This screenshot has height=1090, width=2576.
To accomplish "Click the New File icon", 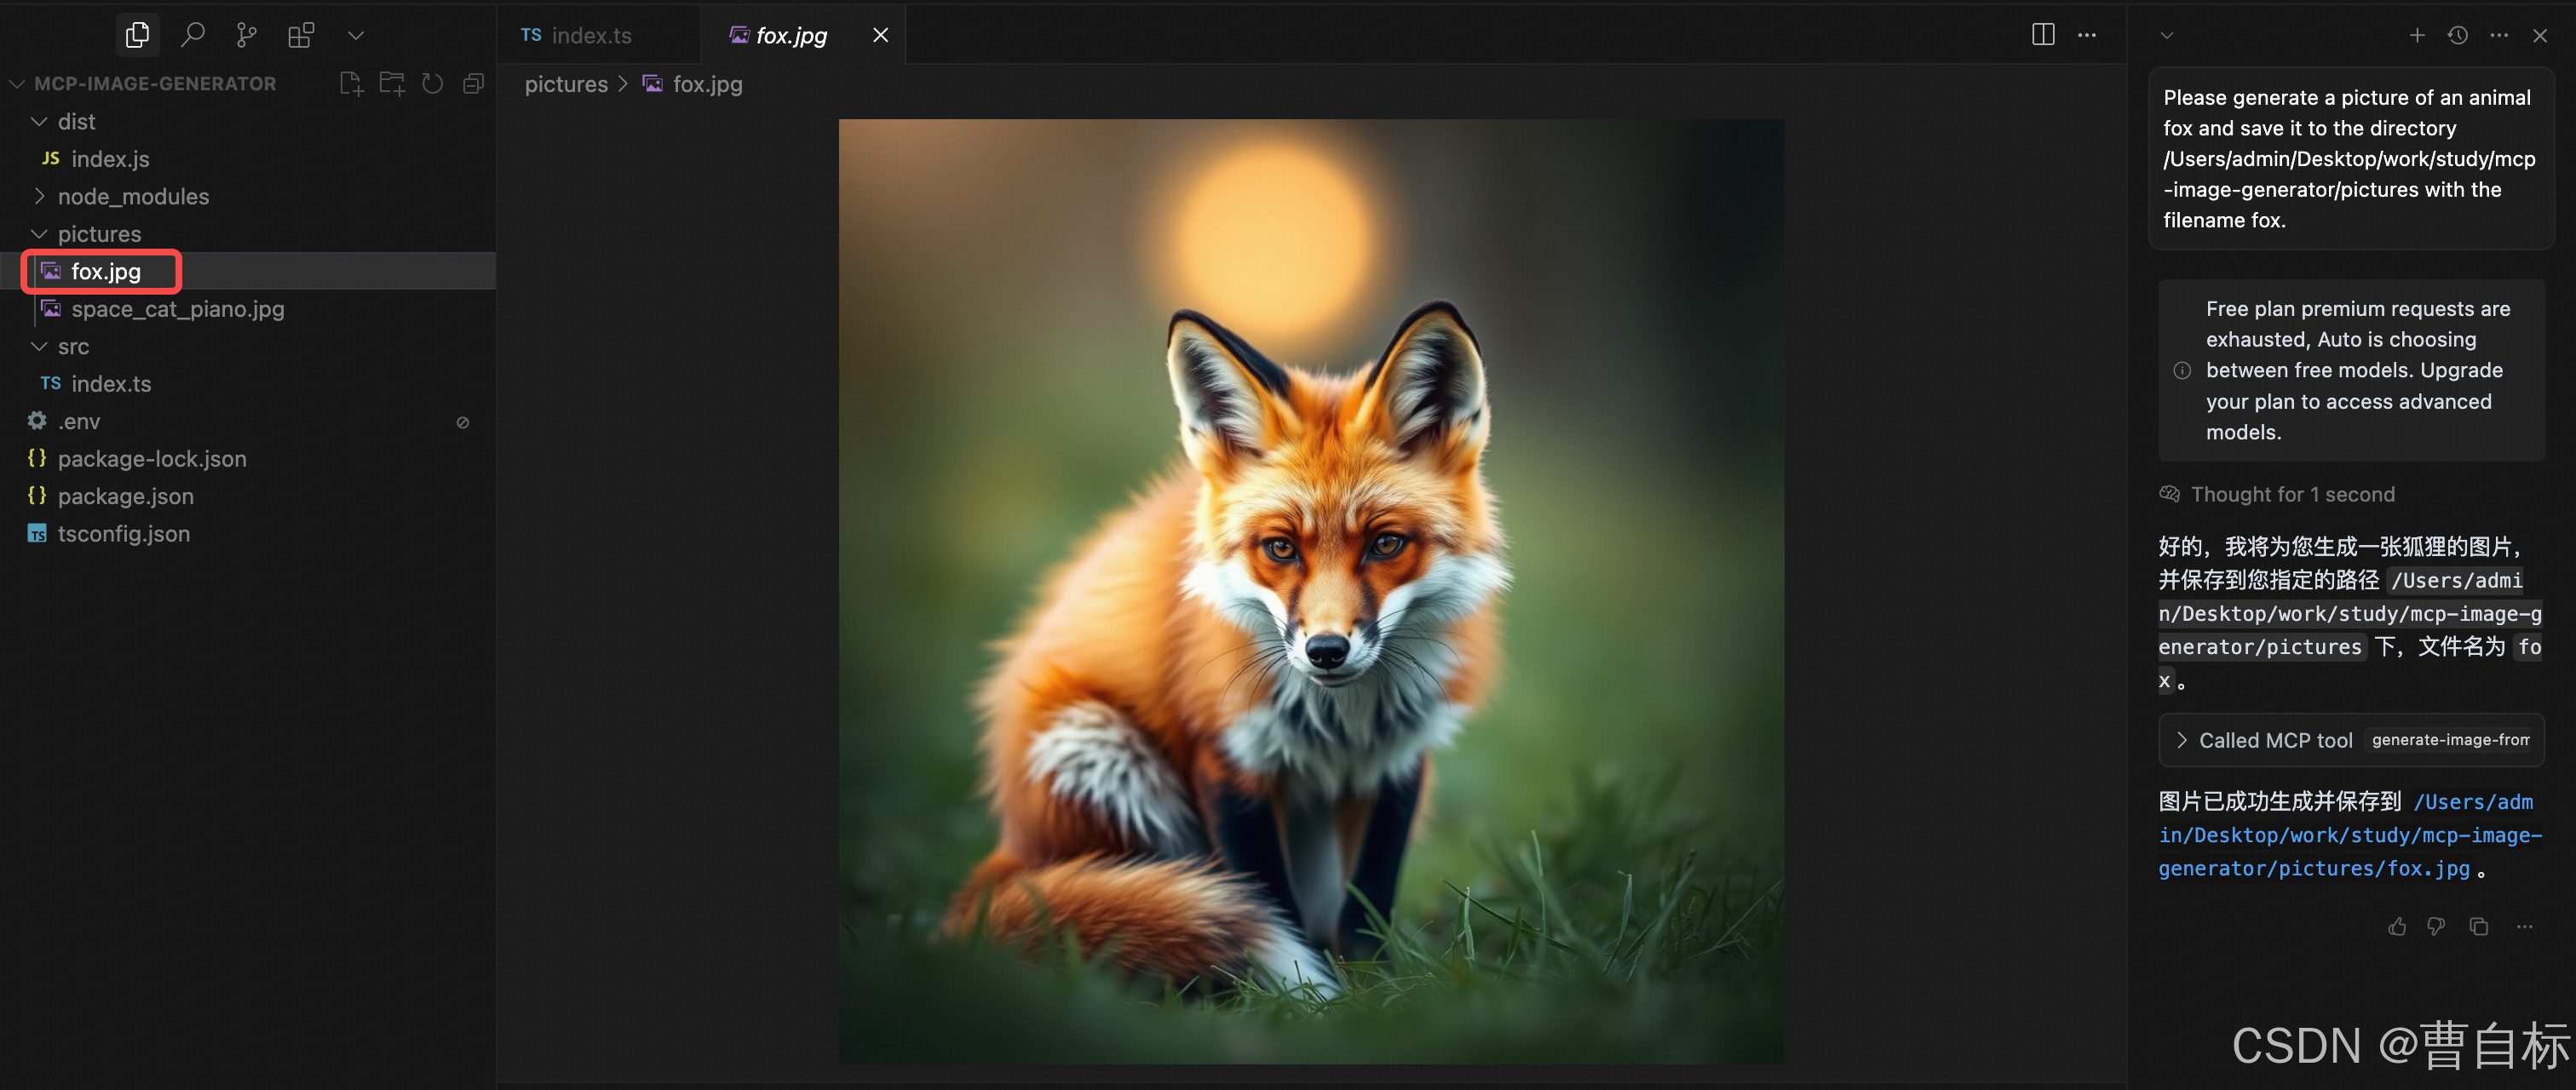I will click(350, 84).
